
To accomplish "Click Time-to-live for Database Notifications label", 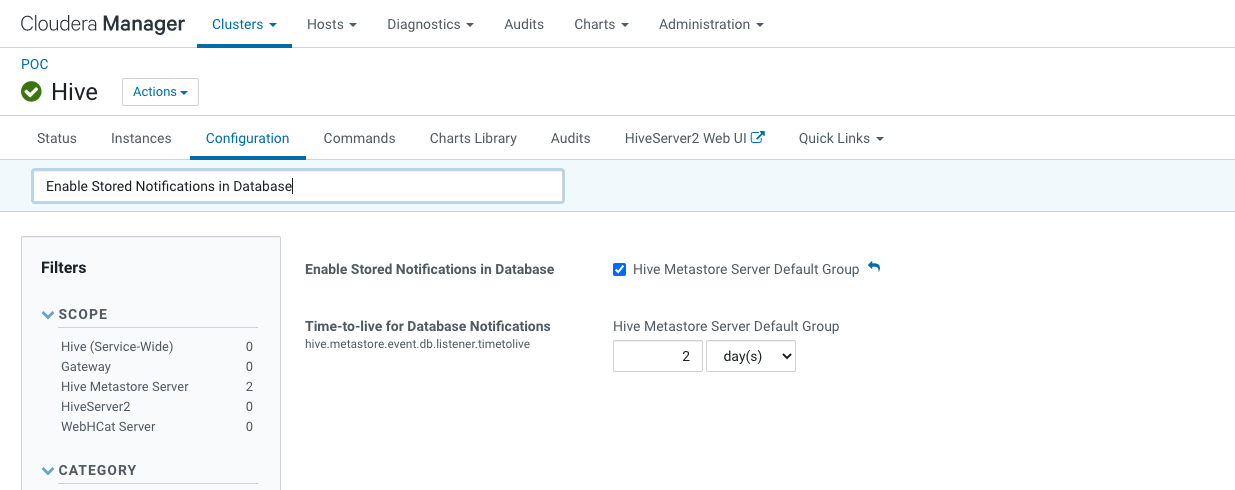I will tap(428, 326).
